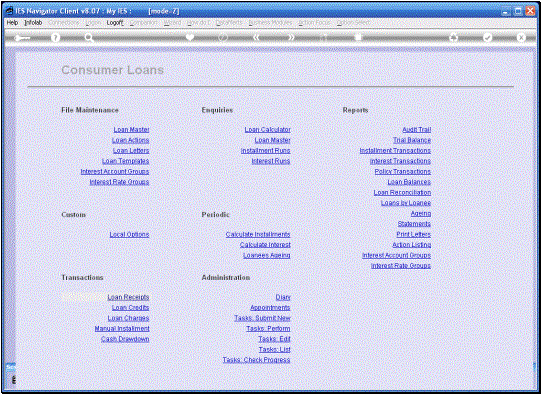
Task: Click the key icon in the toolbar
Action: coord(22,38)
